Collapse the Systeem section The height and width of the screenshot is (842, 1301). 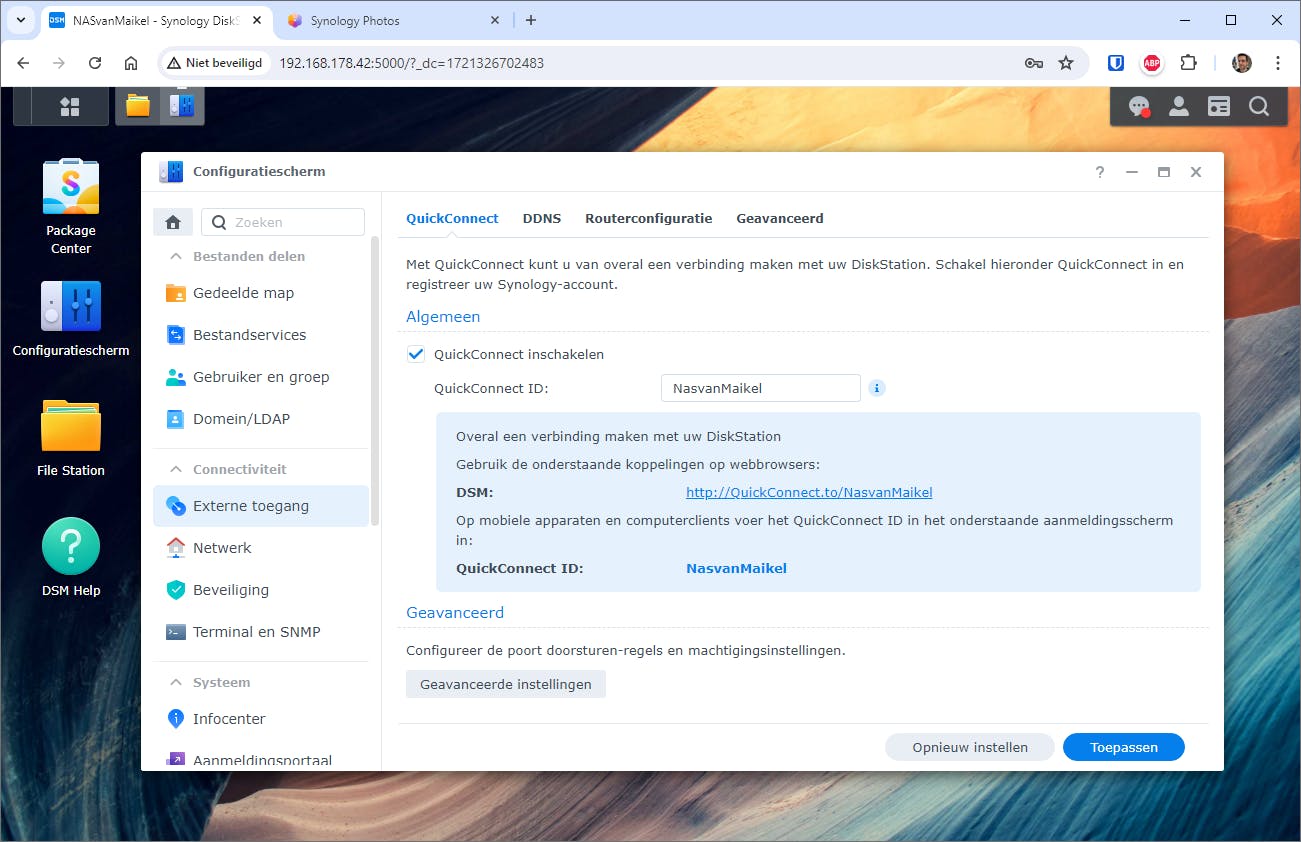tap(176, 682)
